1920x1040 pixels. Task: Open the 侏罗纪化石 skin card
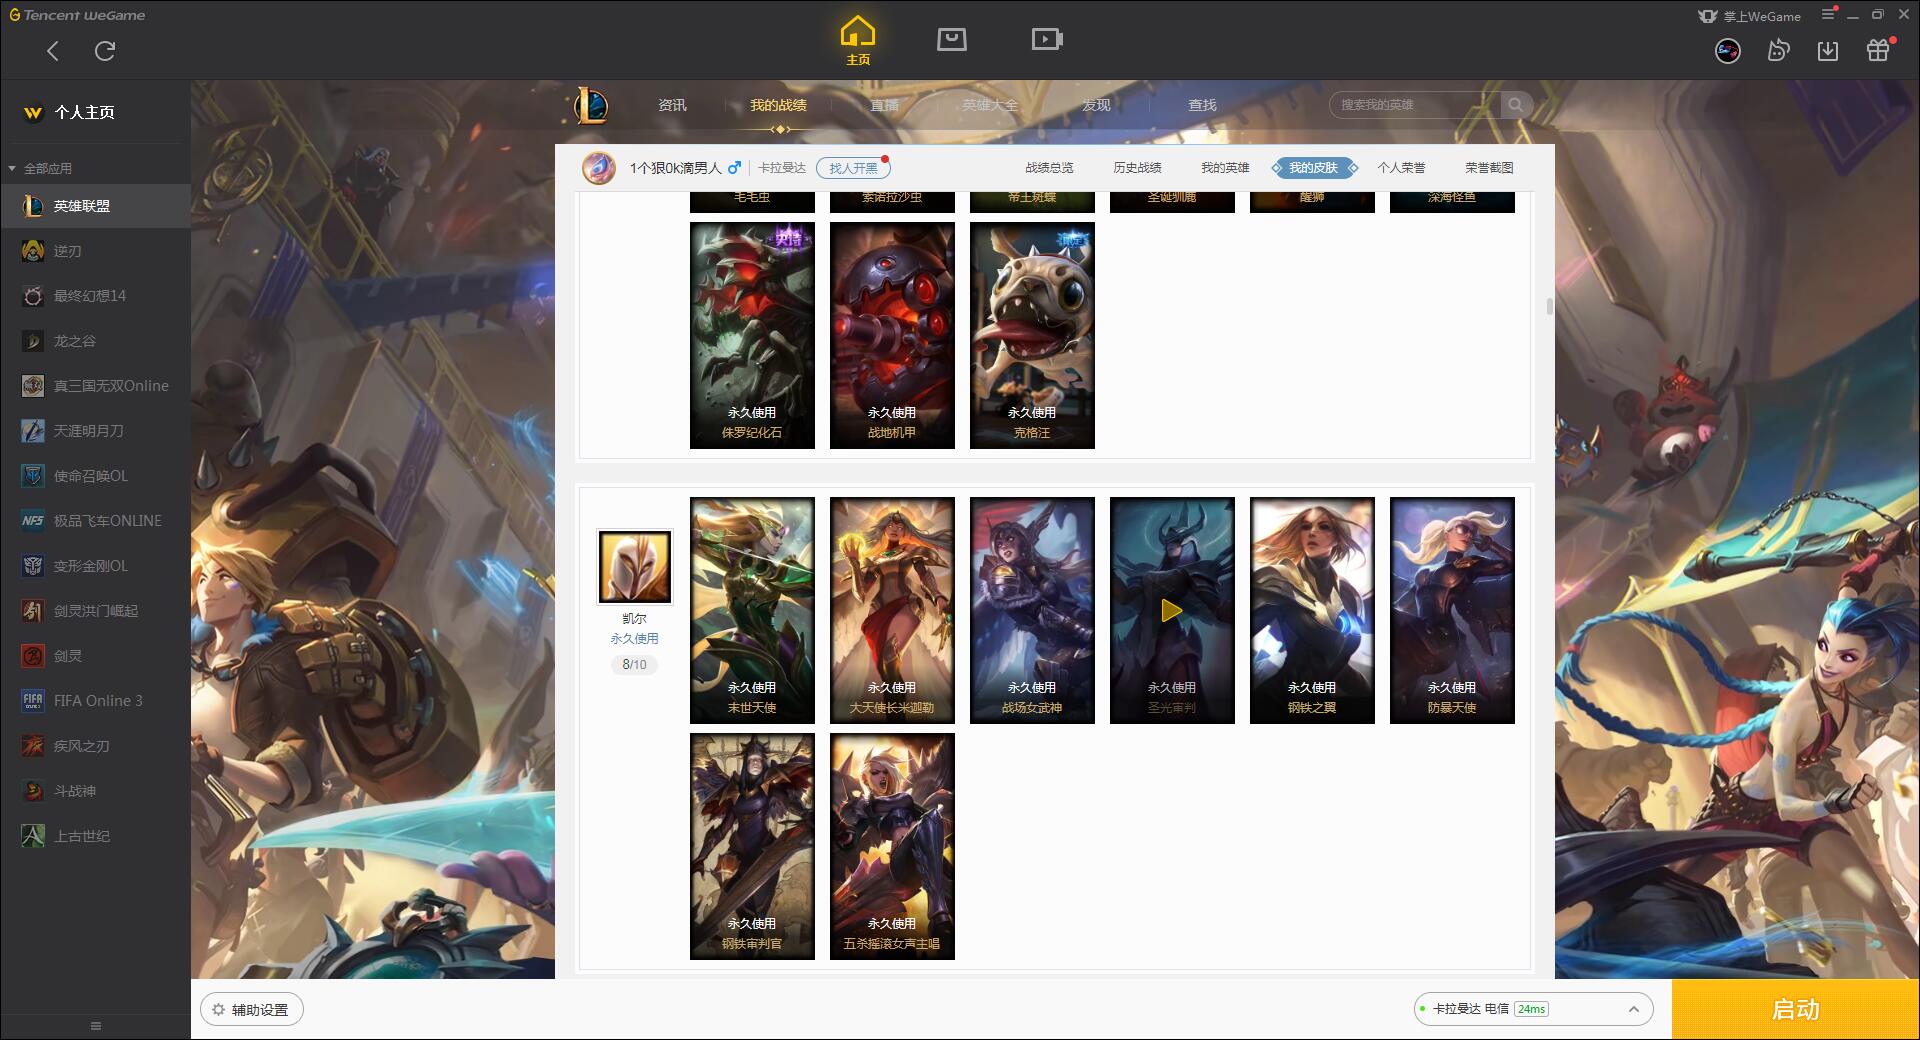pos(752,335)
